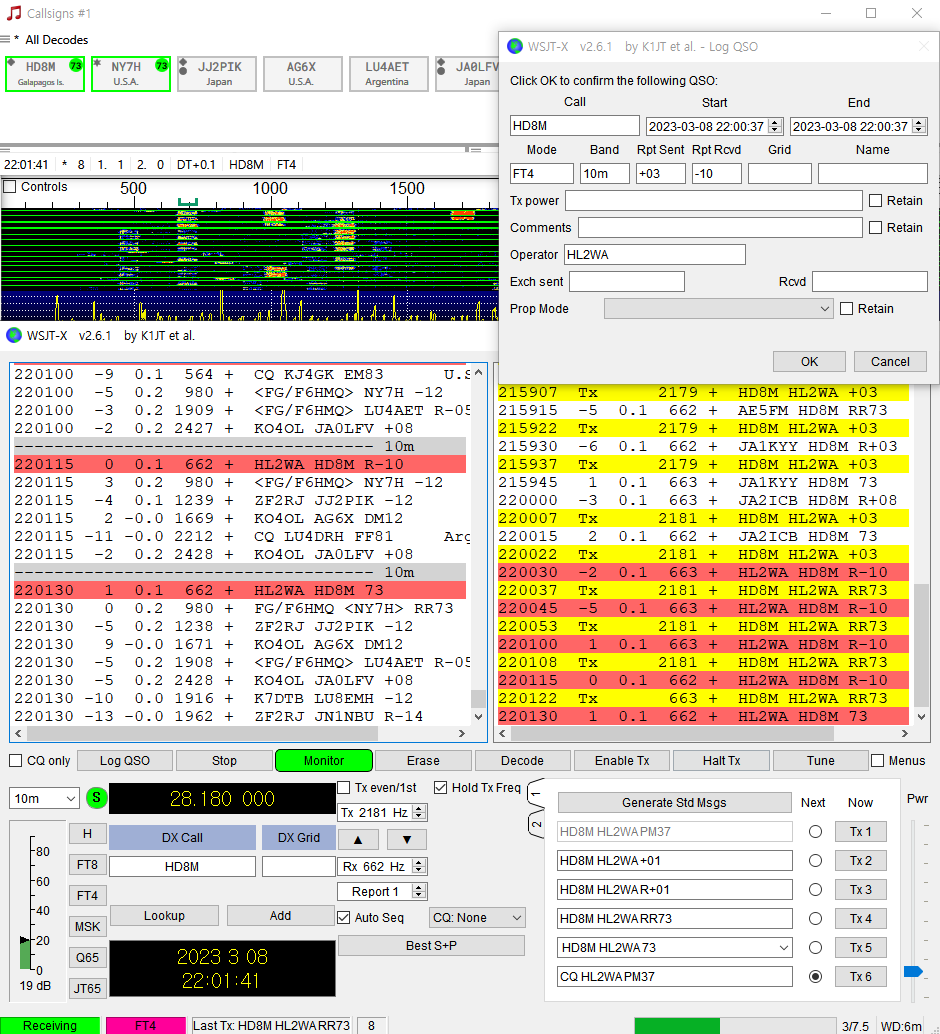Enable the CQ only checkbox

[16, 761]
